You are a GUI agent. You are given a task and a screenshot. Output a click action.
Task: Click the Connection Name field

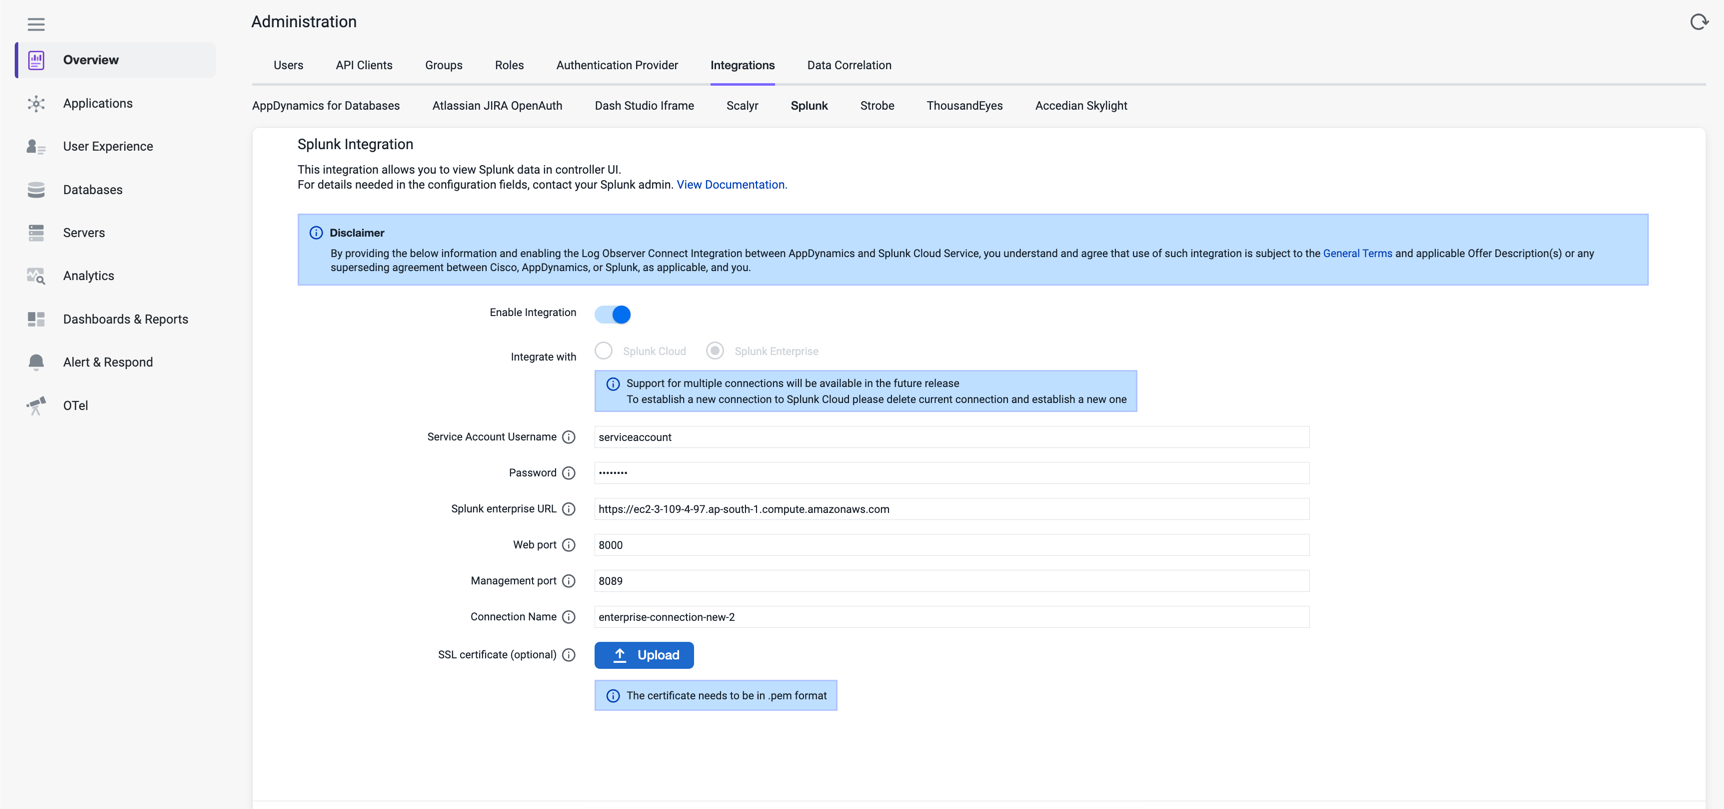point(952,617)
